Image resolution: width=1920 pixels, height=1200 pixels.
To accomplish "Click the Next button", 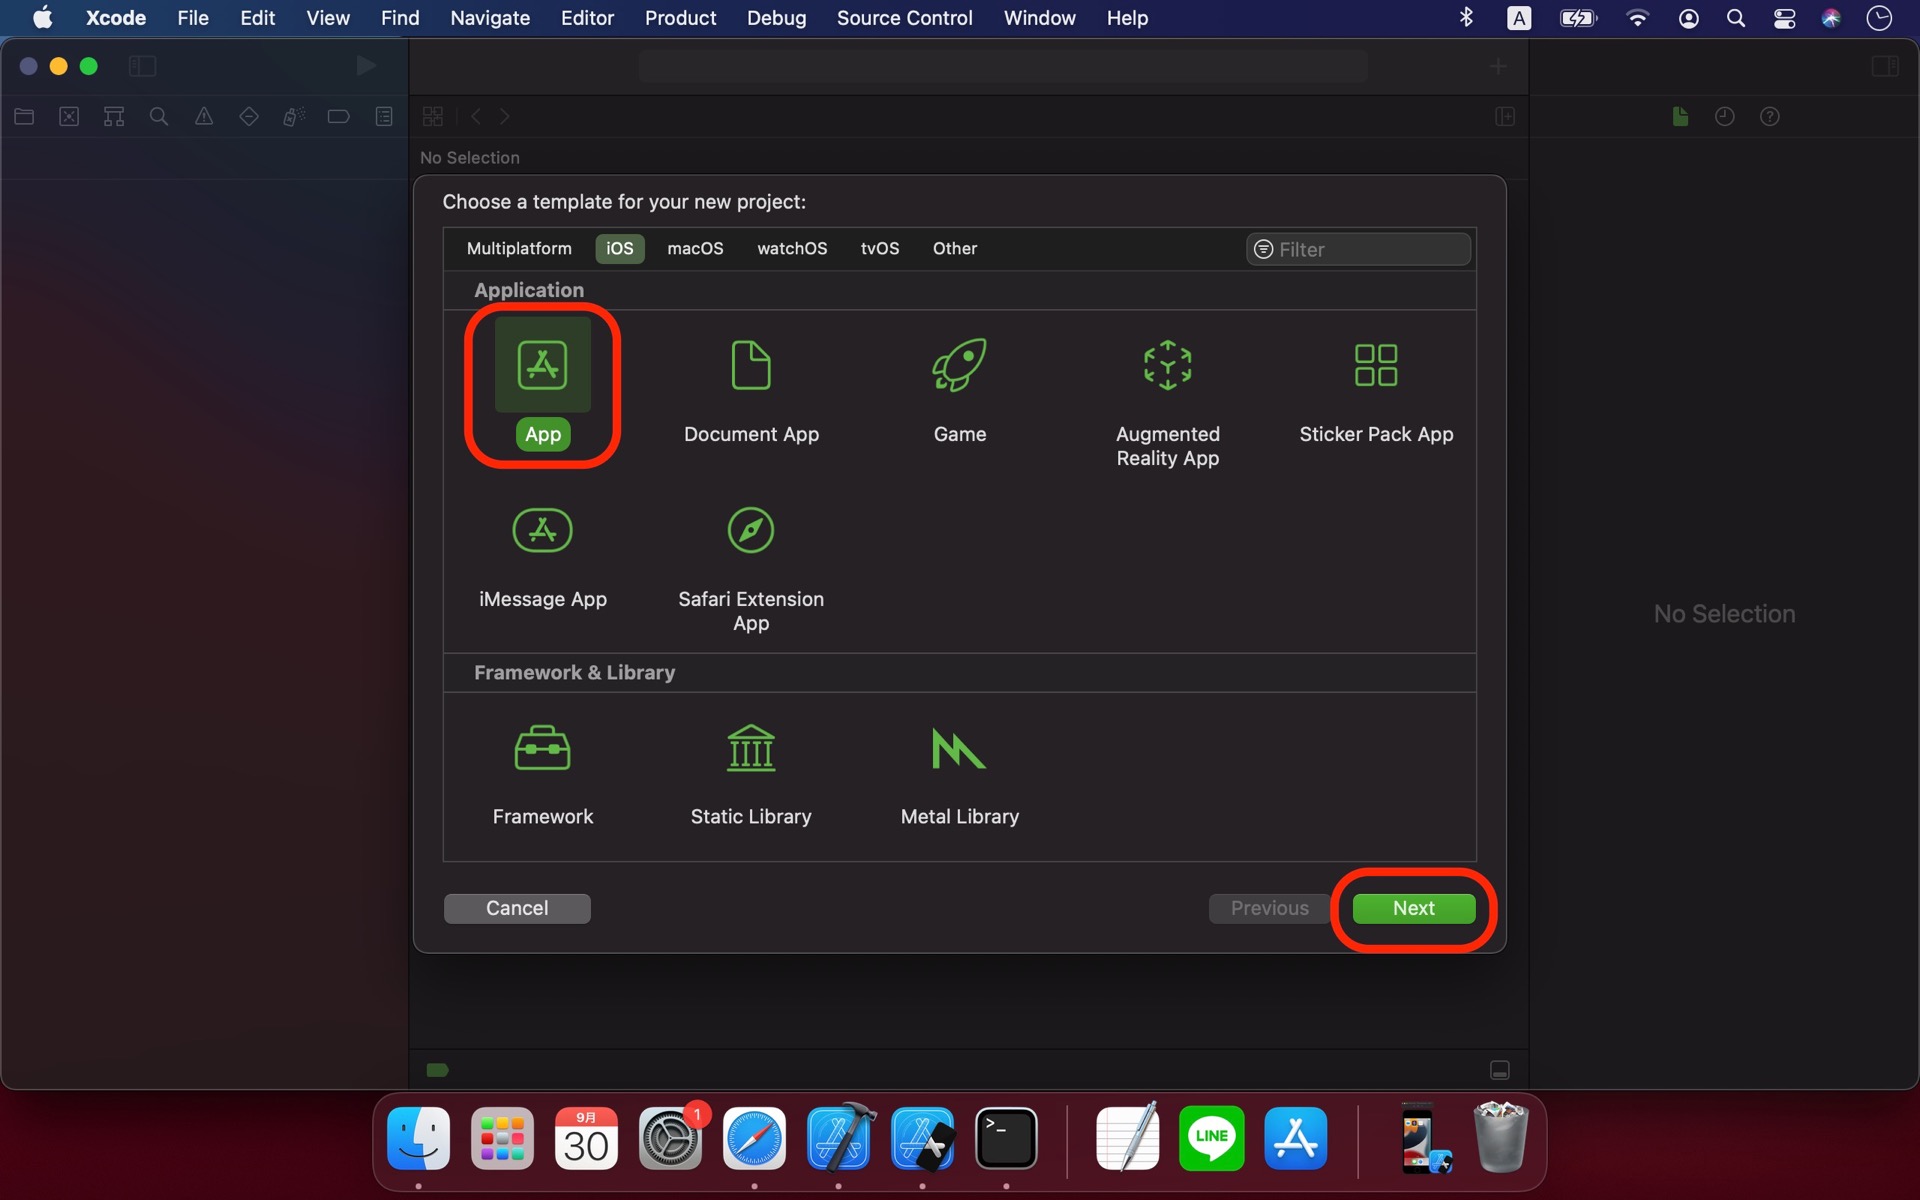I will (1413, 908).
